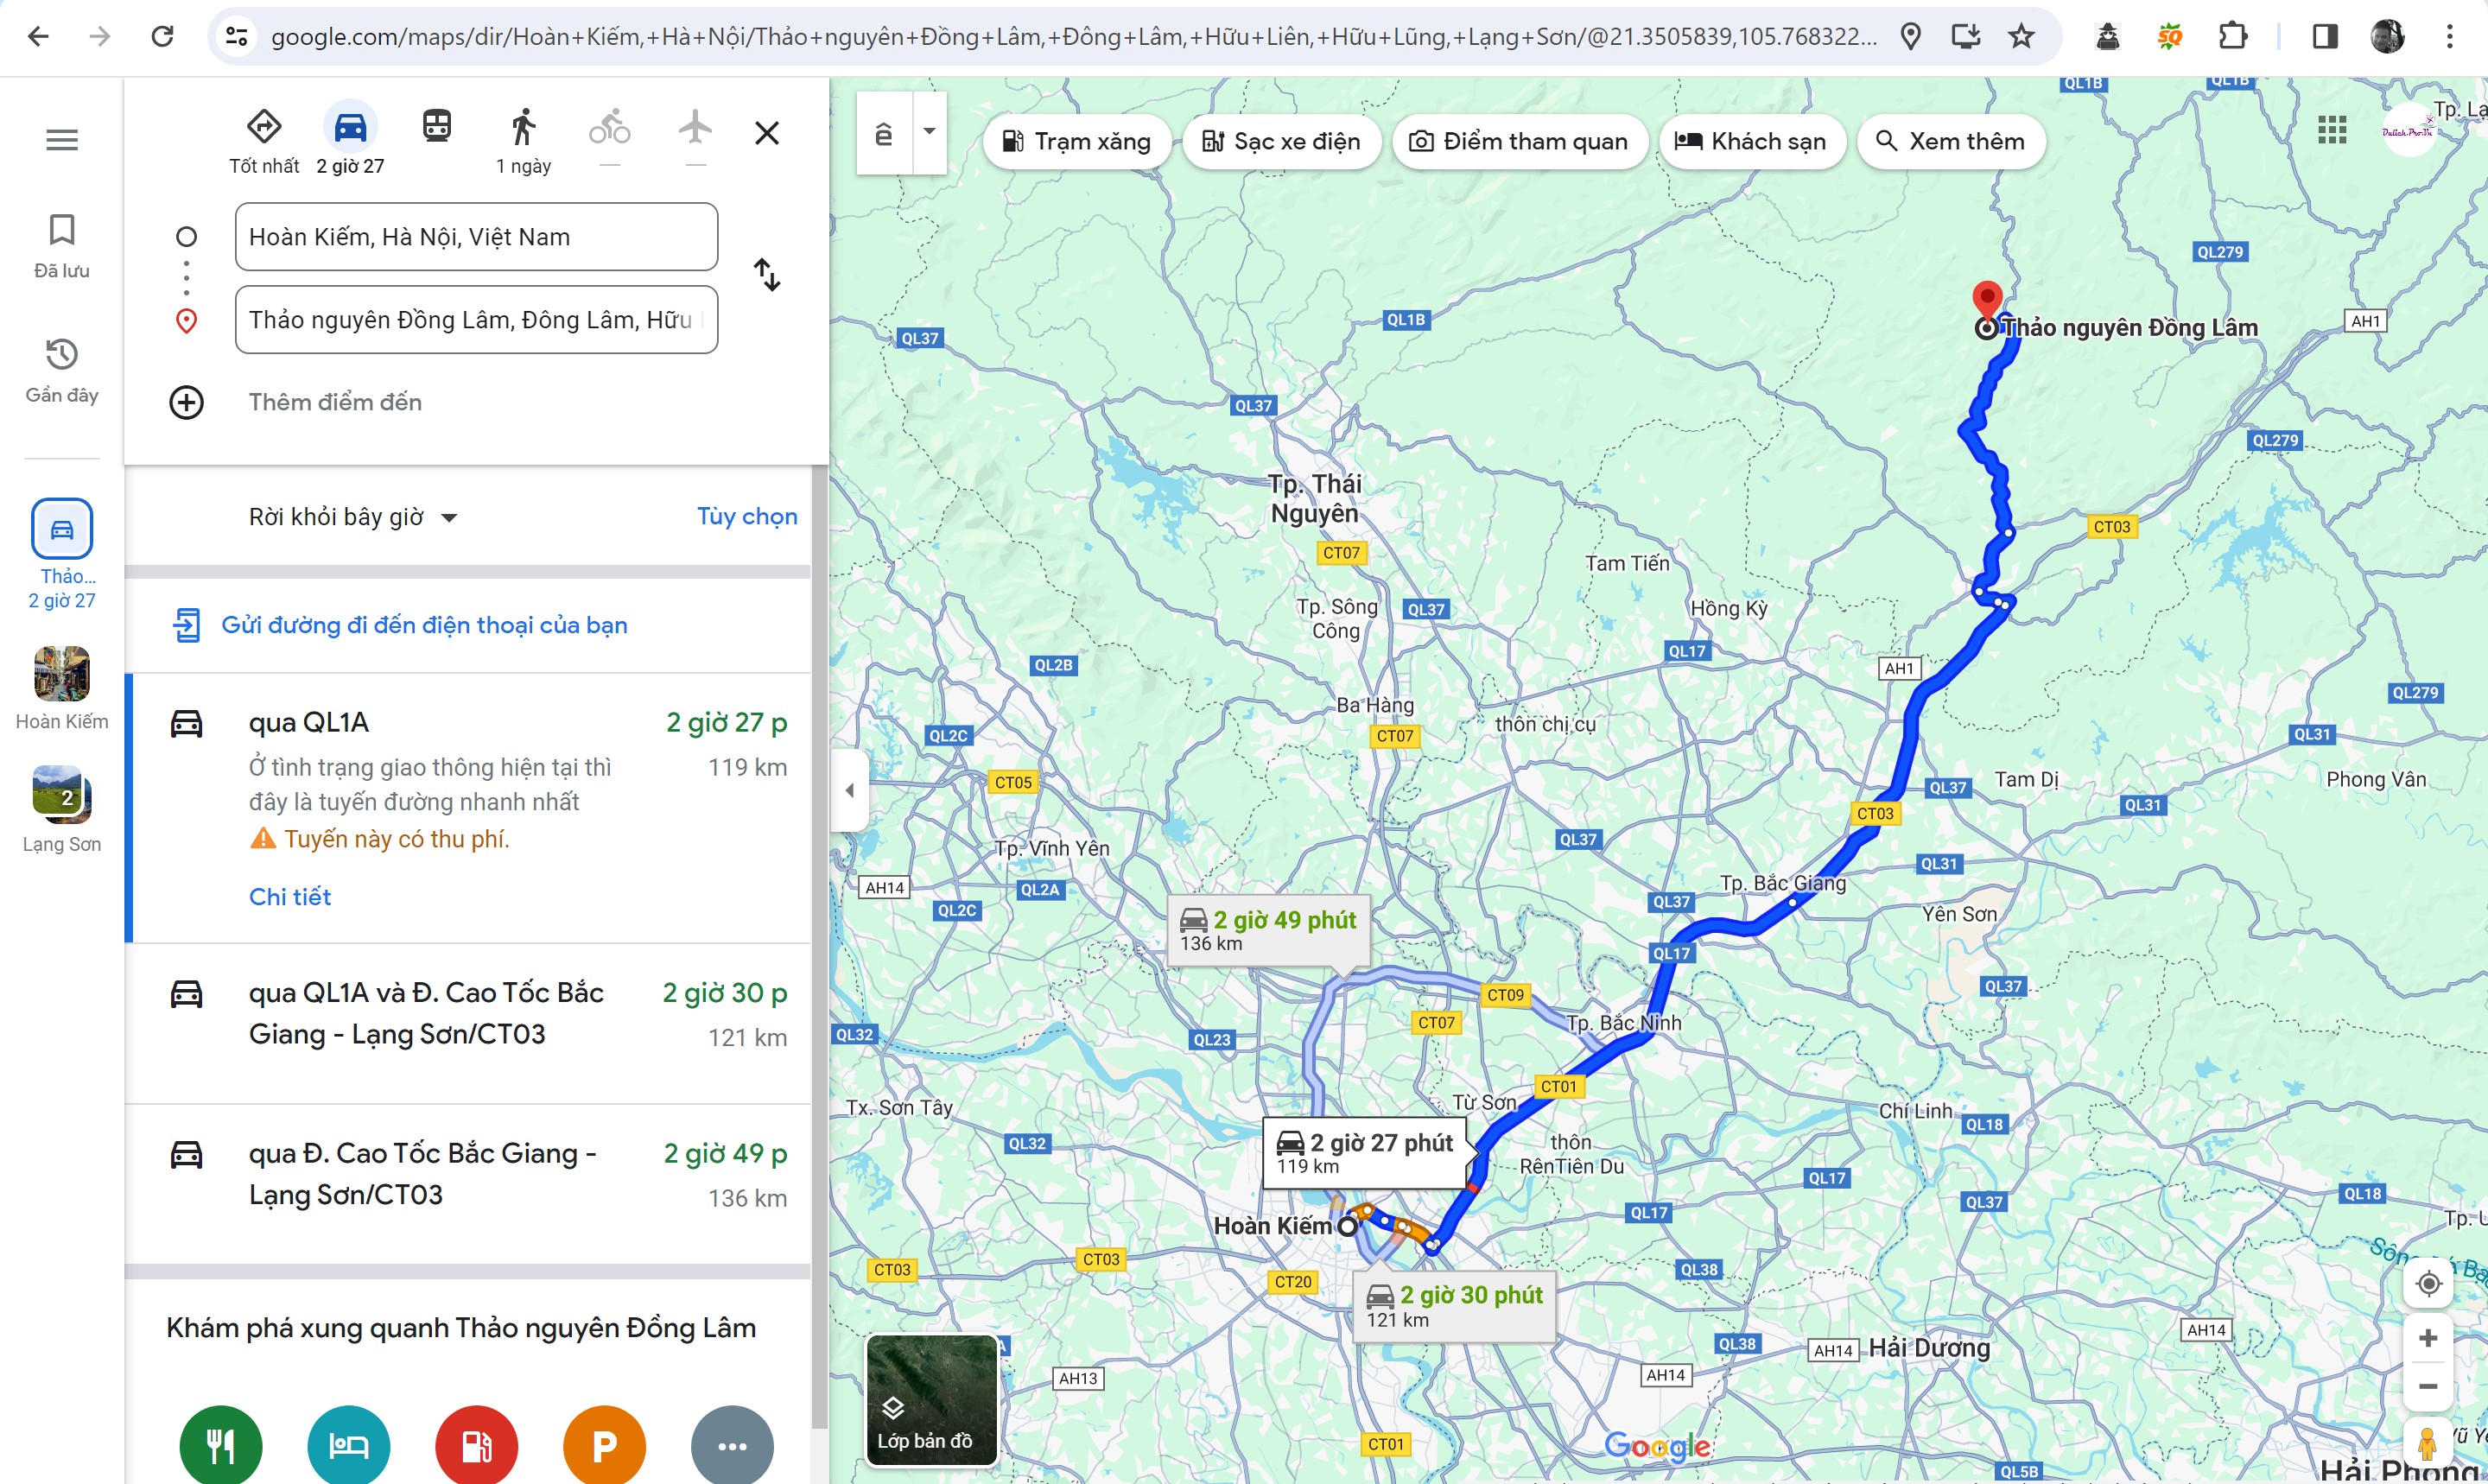Swap origin and destination with reverse arrows

pyautogui.click(x=766, y=275)
